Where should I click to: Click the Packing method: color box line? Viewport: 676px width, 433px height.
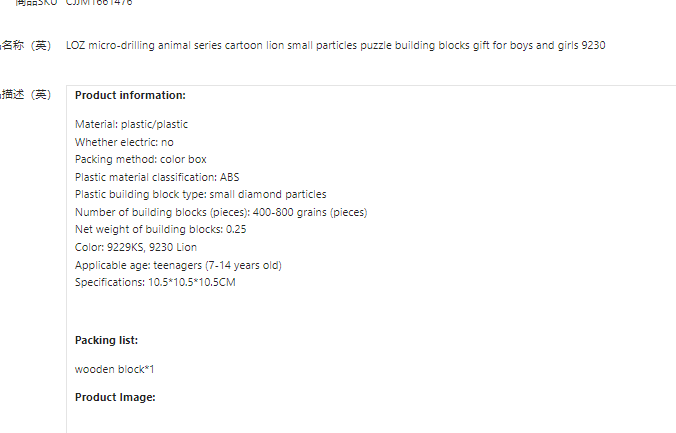(141, 159)
